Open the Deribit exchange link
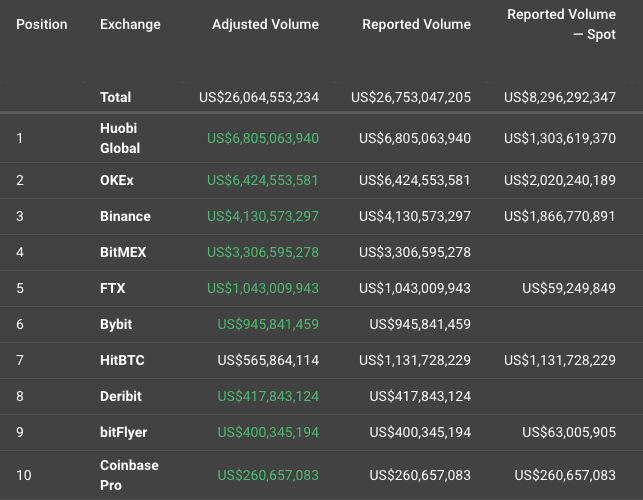This screenshot has height=500, width=643. [121, 397]
